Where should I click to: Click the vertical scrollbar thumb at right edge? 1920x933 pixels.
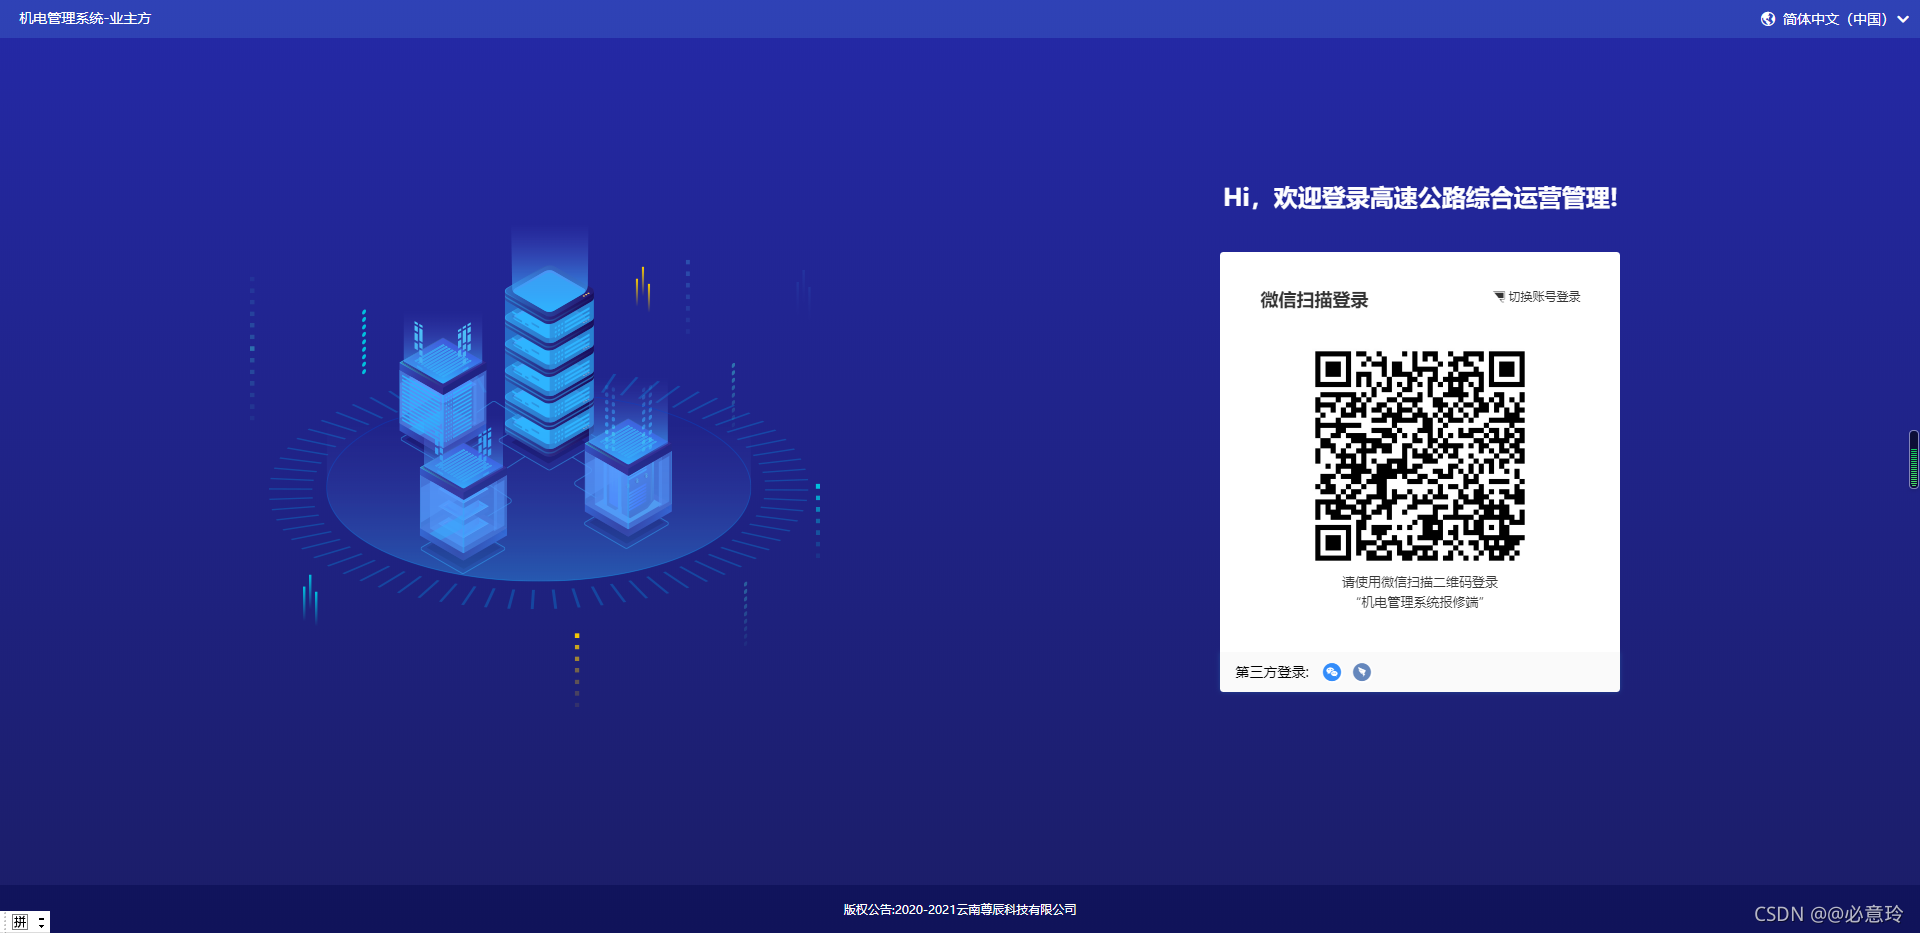pyautogui.click(x=1914, y=460)
